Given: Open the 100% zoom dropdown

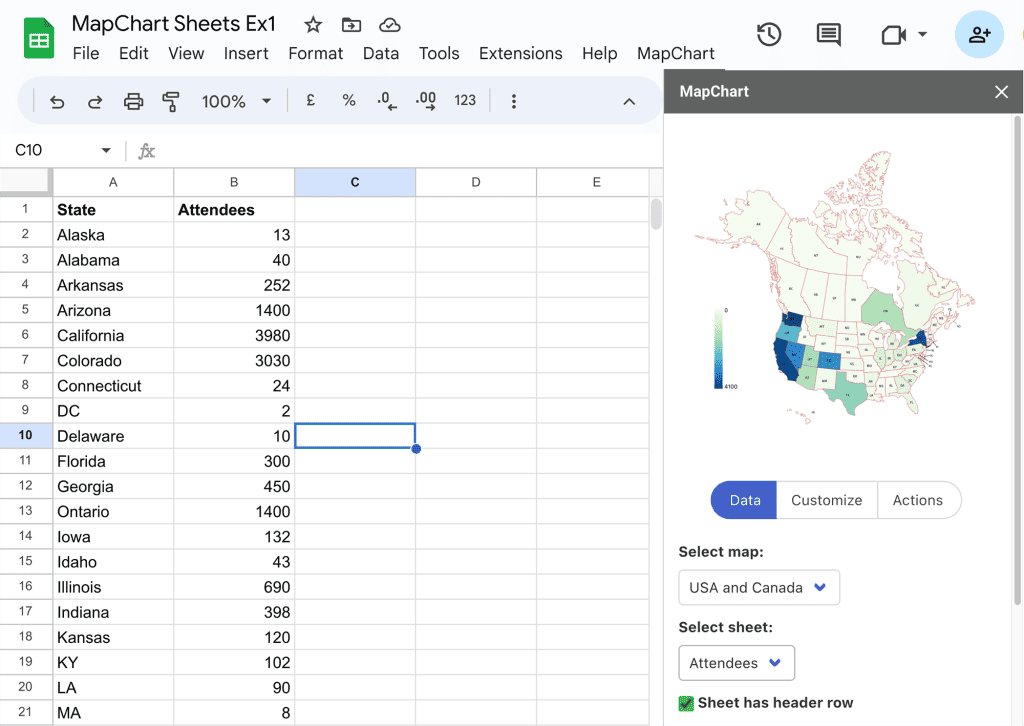Looking at the screenshot, I should coord(236,101).
